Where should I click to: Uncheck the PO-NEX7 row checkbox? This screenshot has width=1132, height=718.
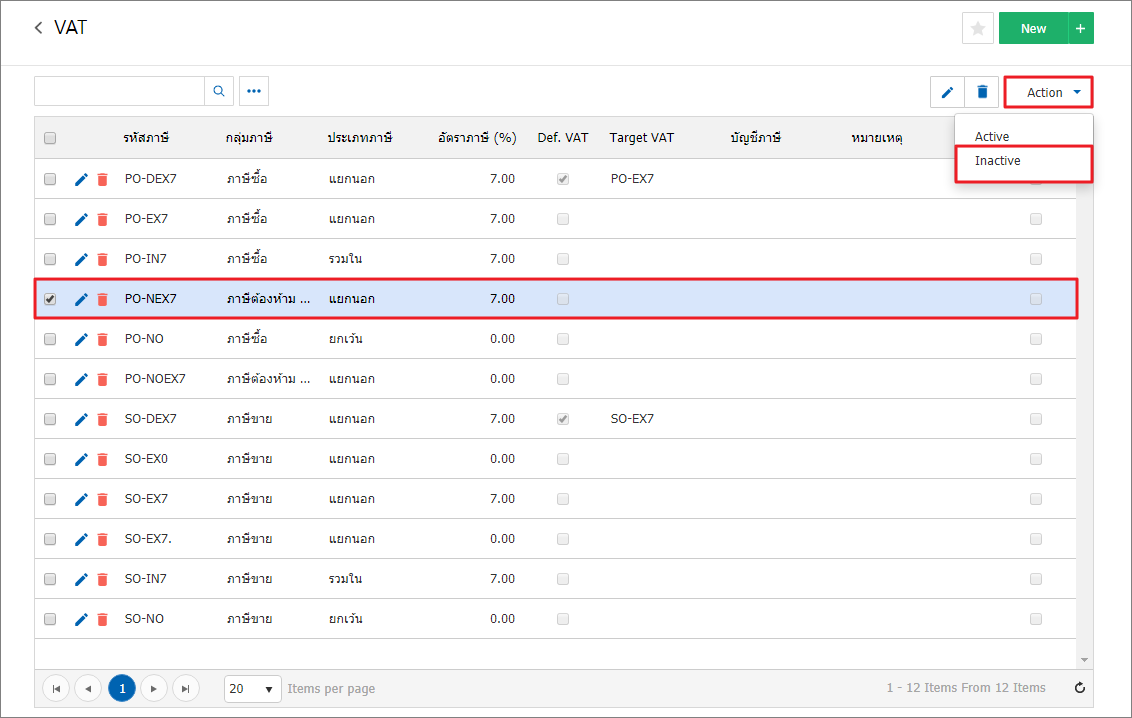[x=50, y=299]
